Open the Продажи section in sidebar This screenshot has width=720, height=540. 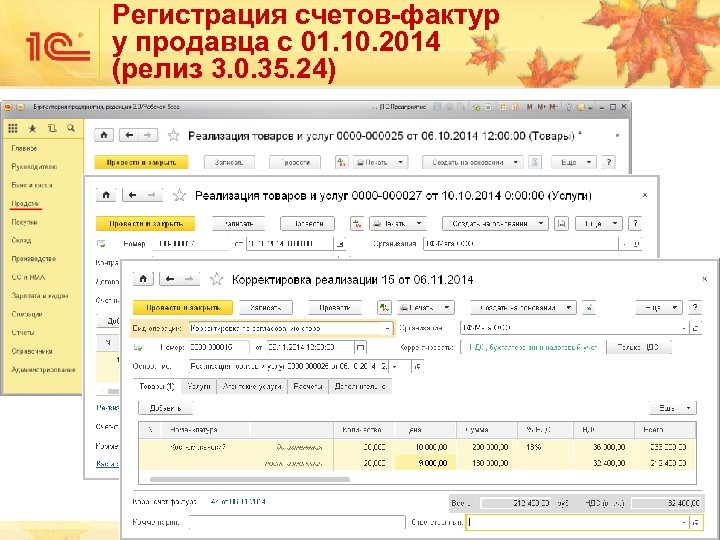25,203
